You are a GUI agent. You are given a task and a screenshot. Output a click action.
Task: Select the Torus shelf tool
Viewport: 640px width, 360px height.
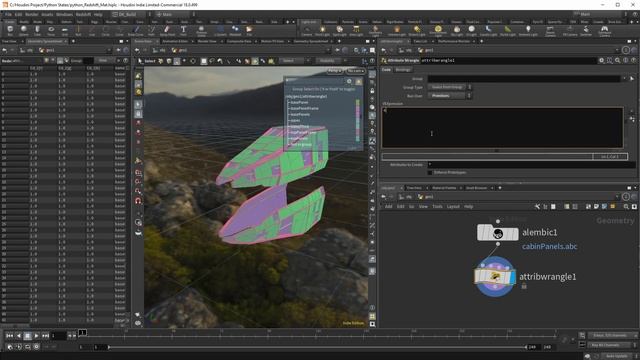pyautogui.click(x=51, y=30)
